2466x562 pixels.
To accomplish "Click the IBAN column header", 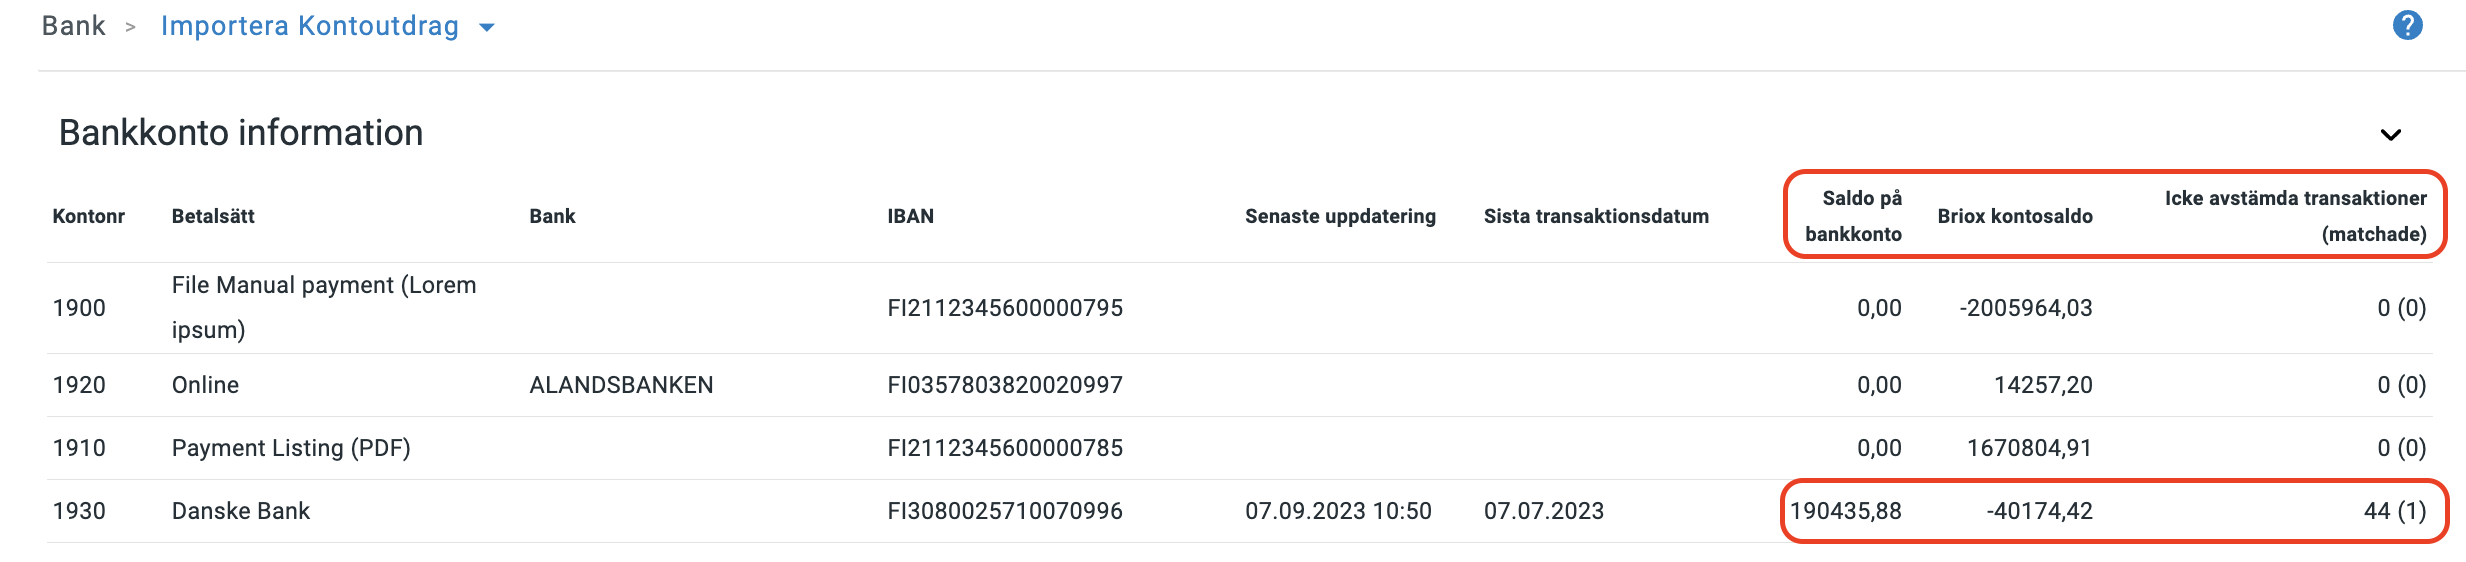I will [x=910, y=216].
